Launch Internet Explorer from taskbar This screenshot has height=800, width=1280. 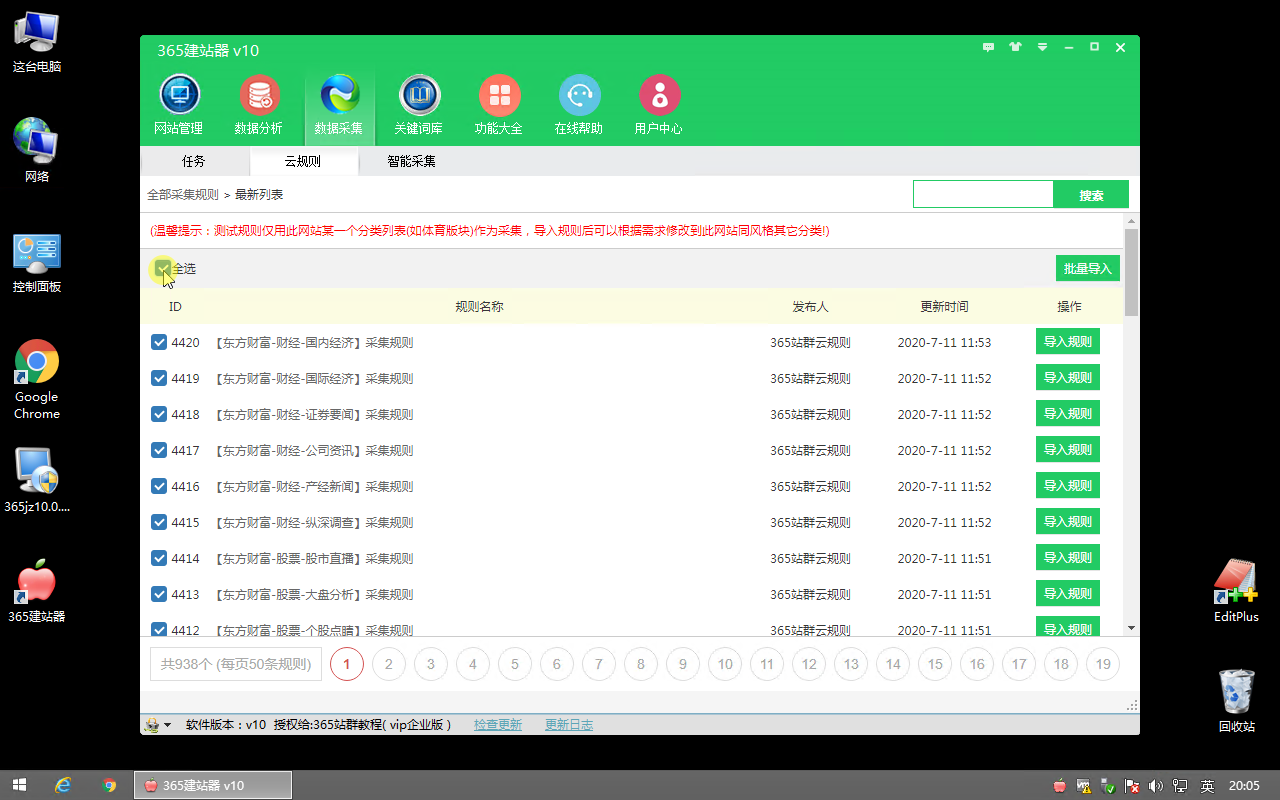tap(63, 786)
